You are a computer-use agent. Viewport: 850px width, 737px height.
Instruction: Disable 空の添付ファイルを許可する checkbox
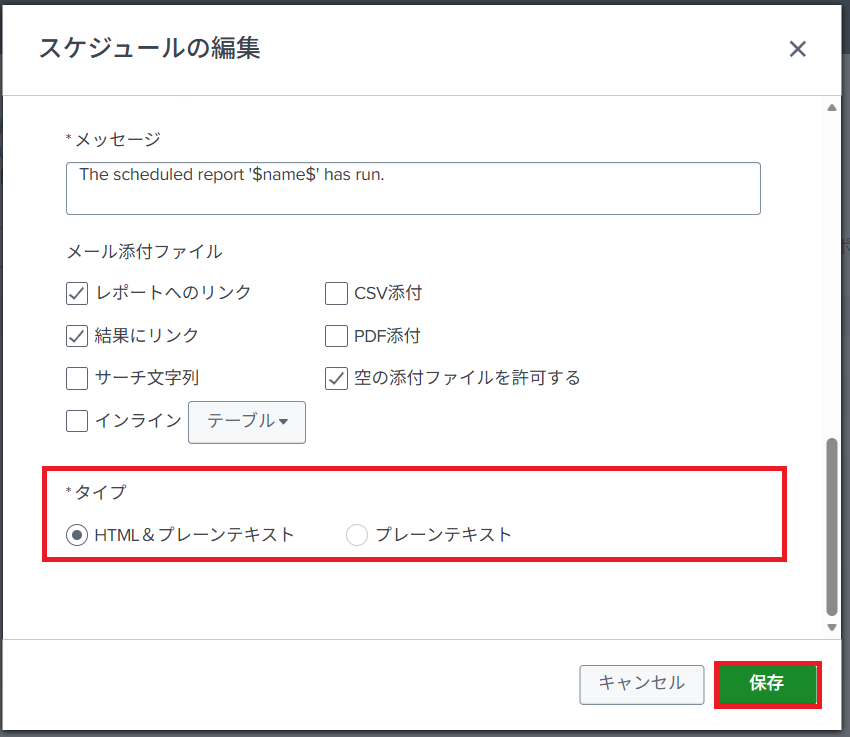(336, 378)
